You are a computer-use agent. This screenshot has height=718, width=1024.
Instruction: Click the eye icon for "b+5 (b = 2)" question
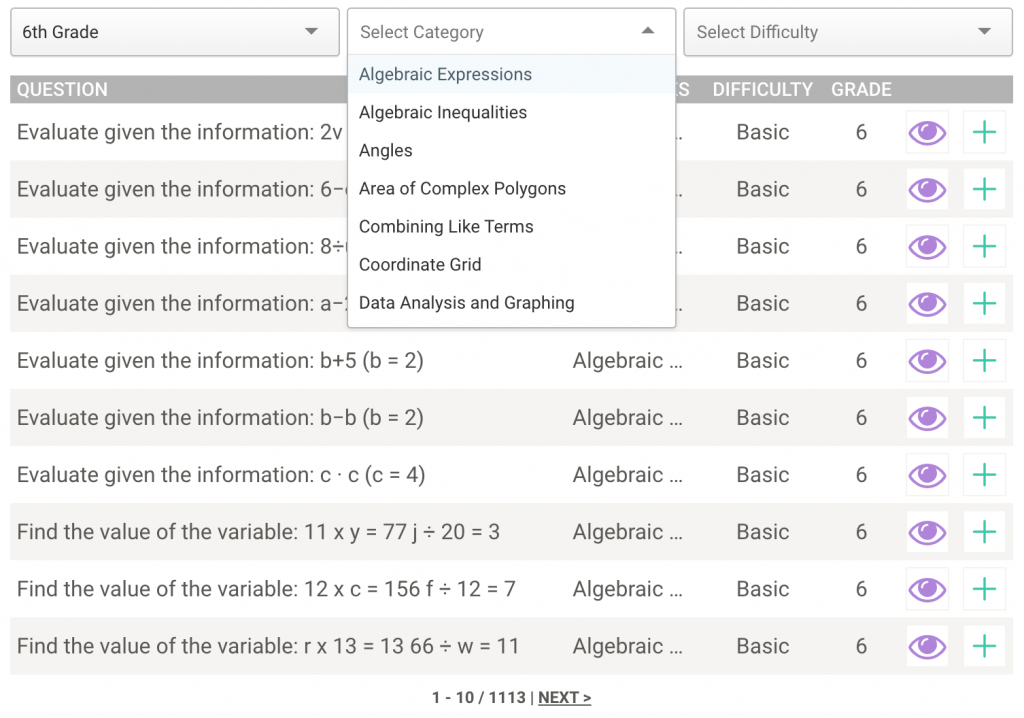click(926, 360)
